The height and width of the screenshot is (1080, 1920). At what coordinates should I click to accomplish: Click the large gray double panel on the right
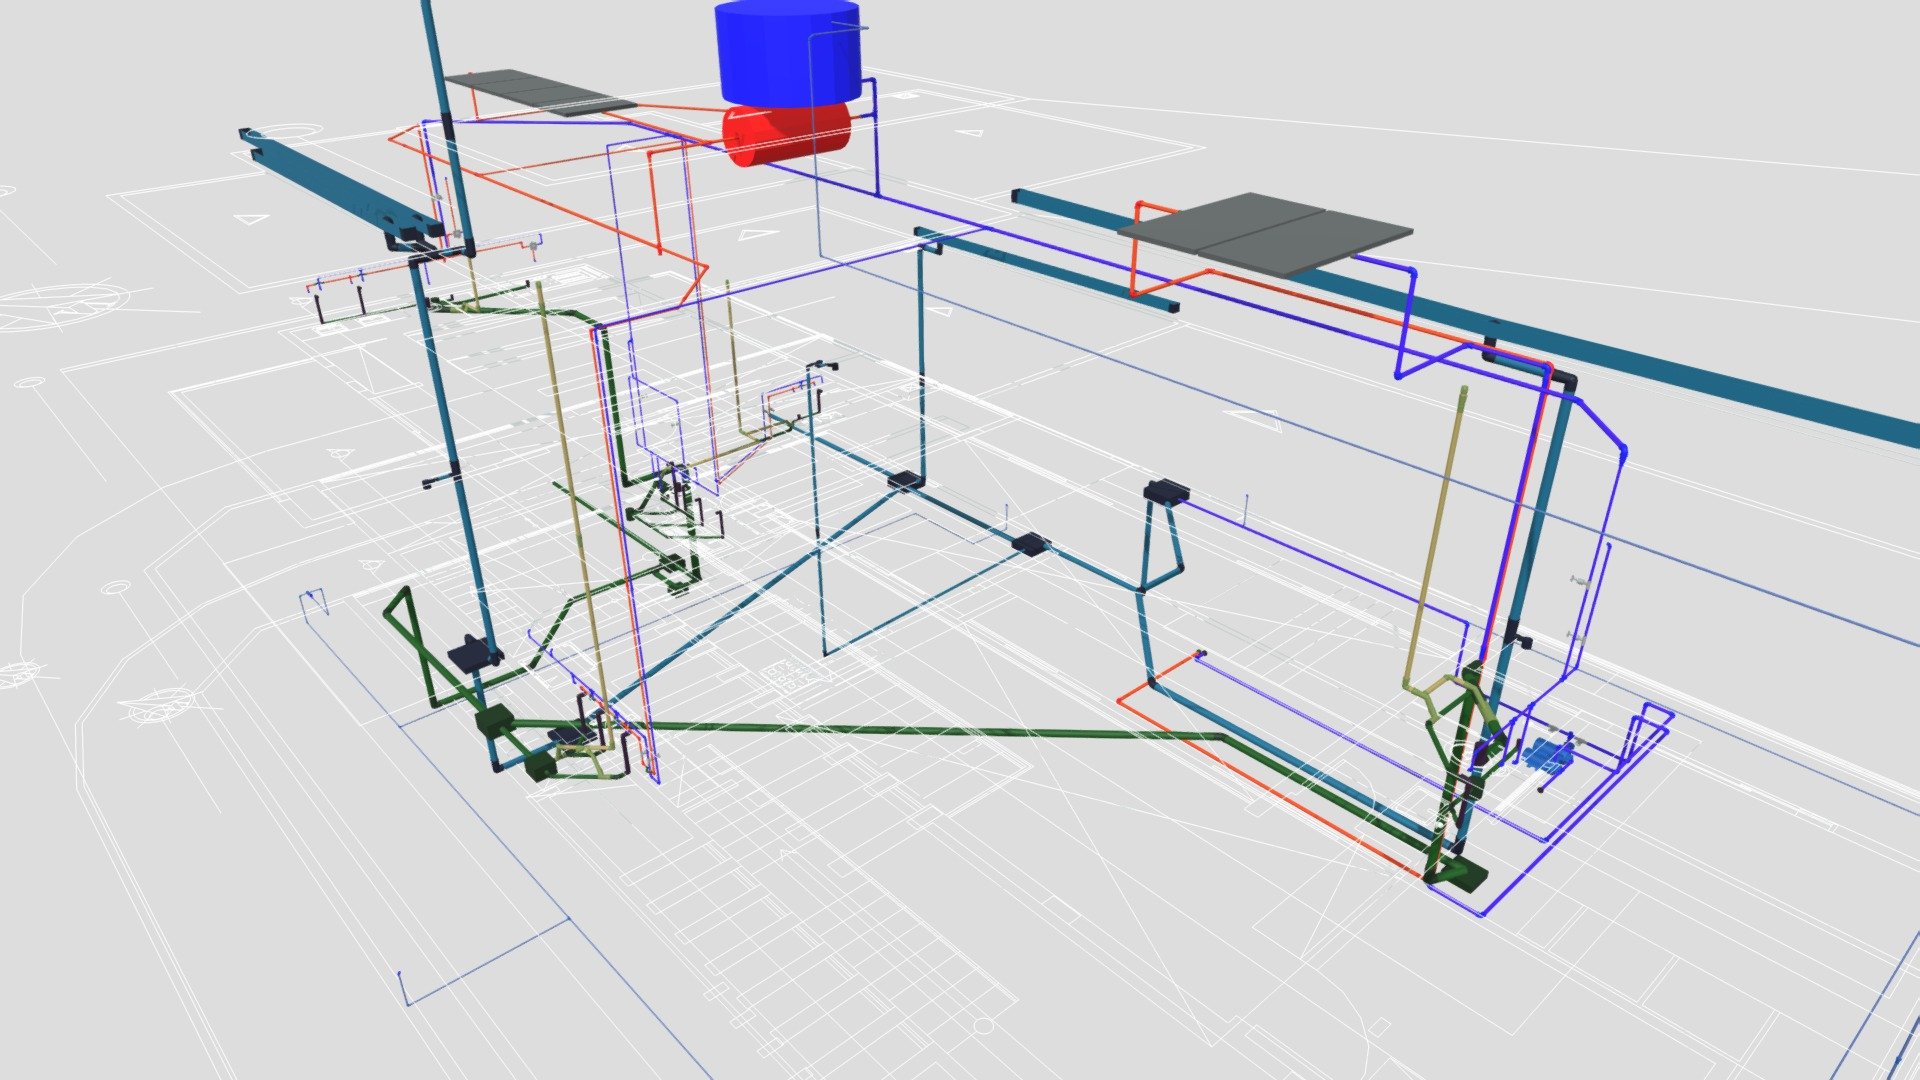click(x=1264, y=234)
